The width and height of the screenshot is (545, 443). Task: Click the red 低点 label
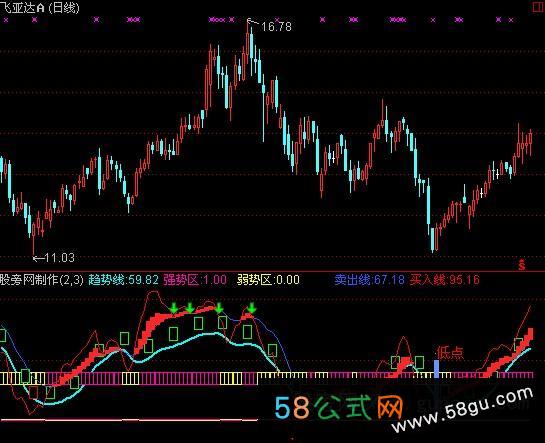(x=450, y=352)
